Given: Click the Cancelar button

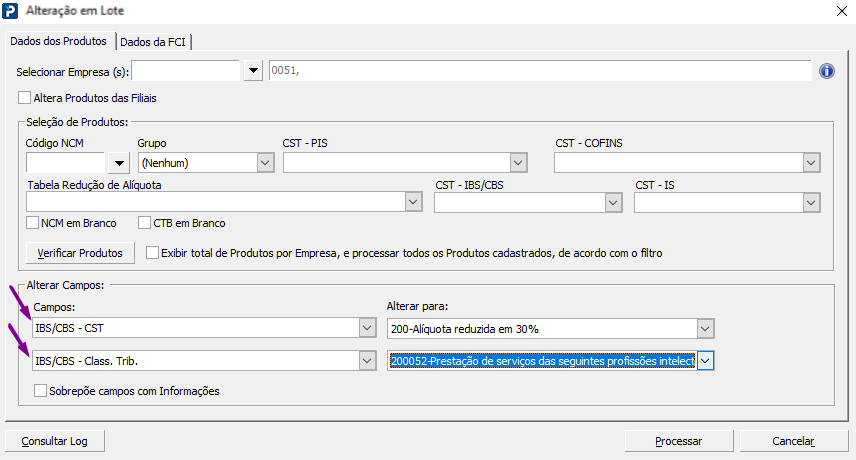Looking at the screenshot, I should click(x=793, y=441).
